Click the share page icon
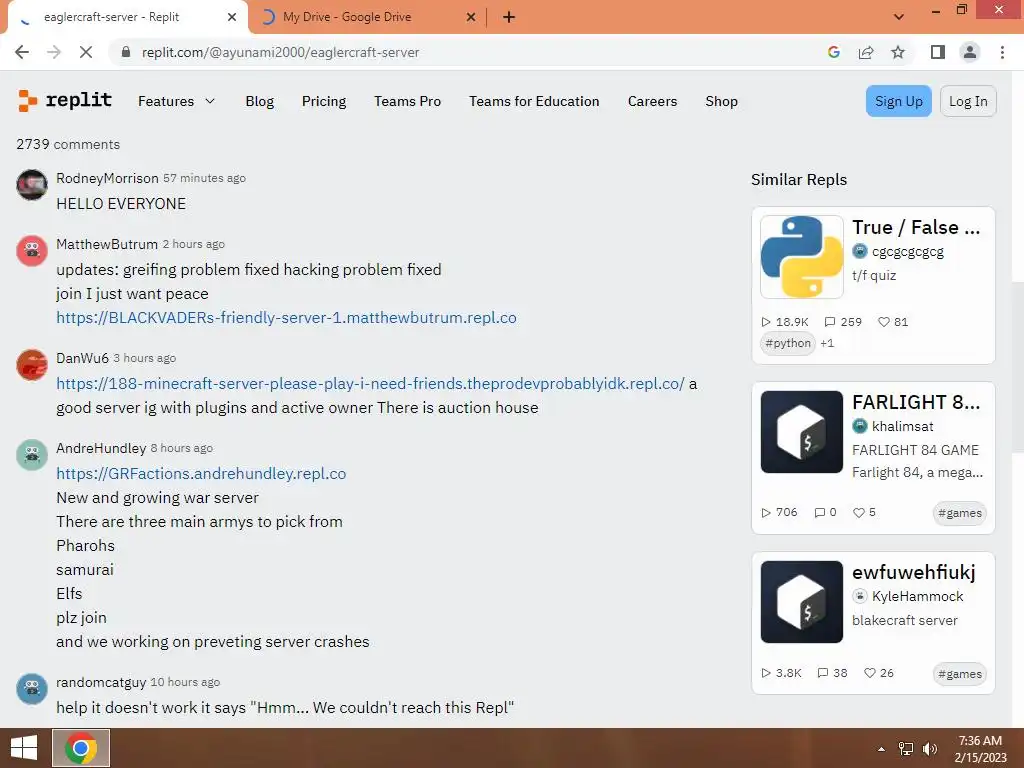This screenshot has width=1024, height=768. click(866, 52)
